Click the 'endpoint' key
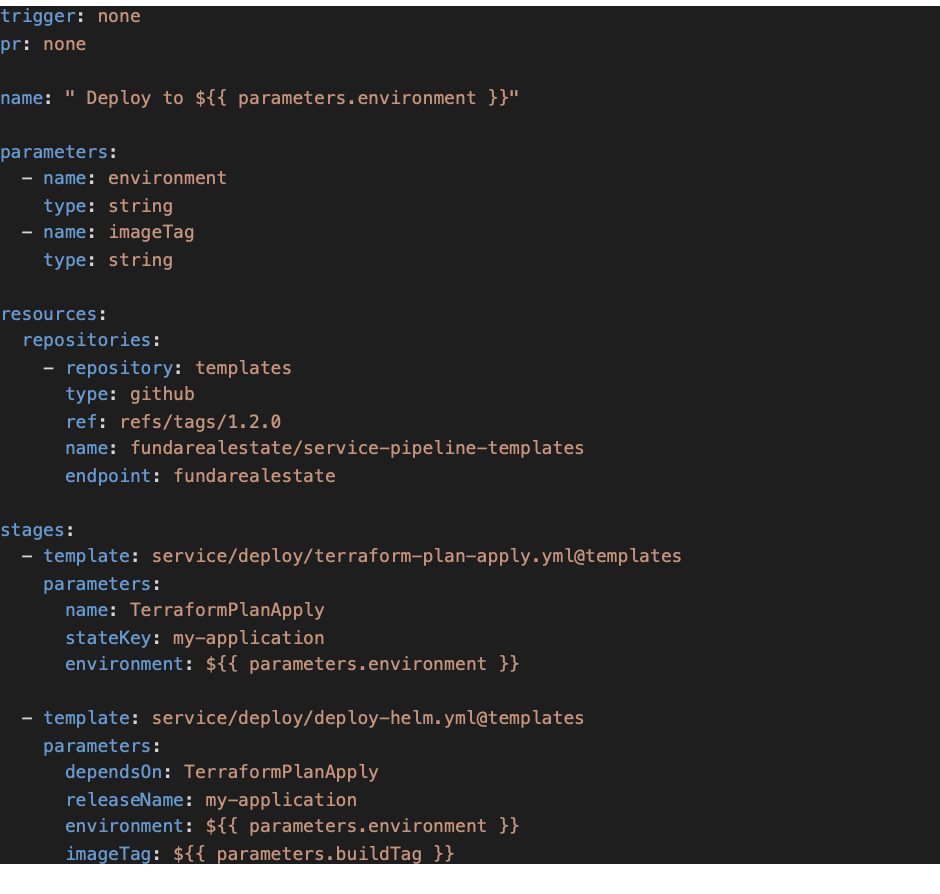 (x=109, y=476)
